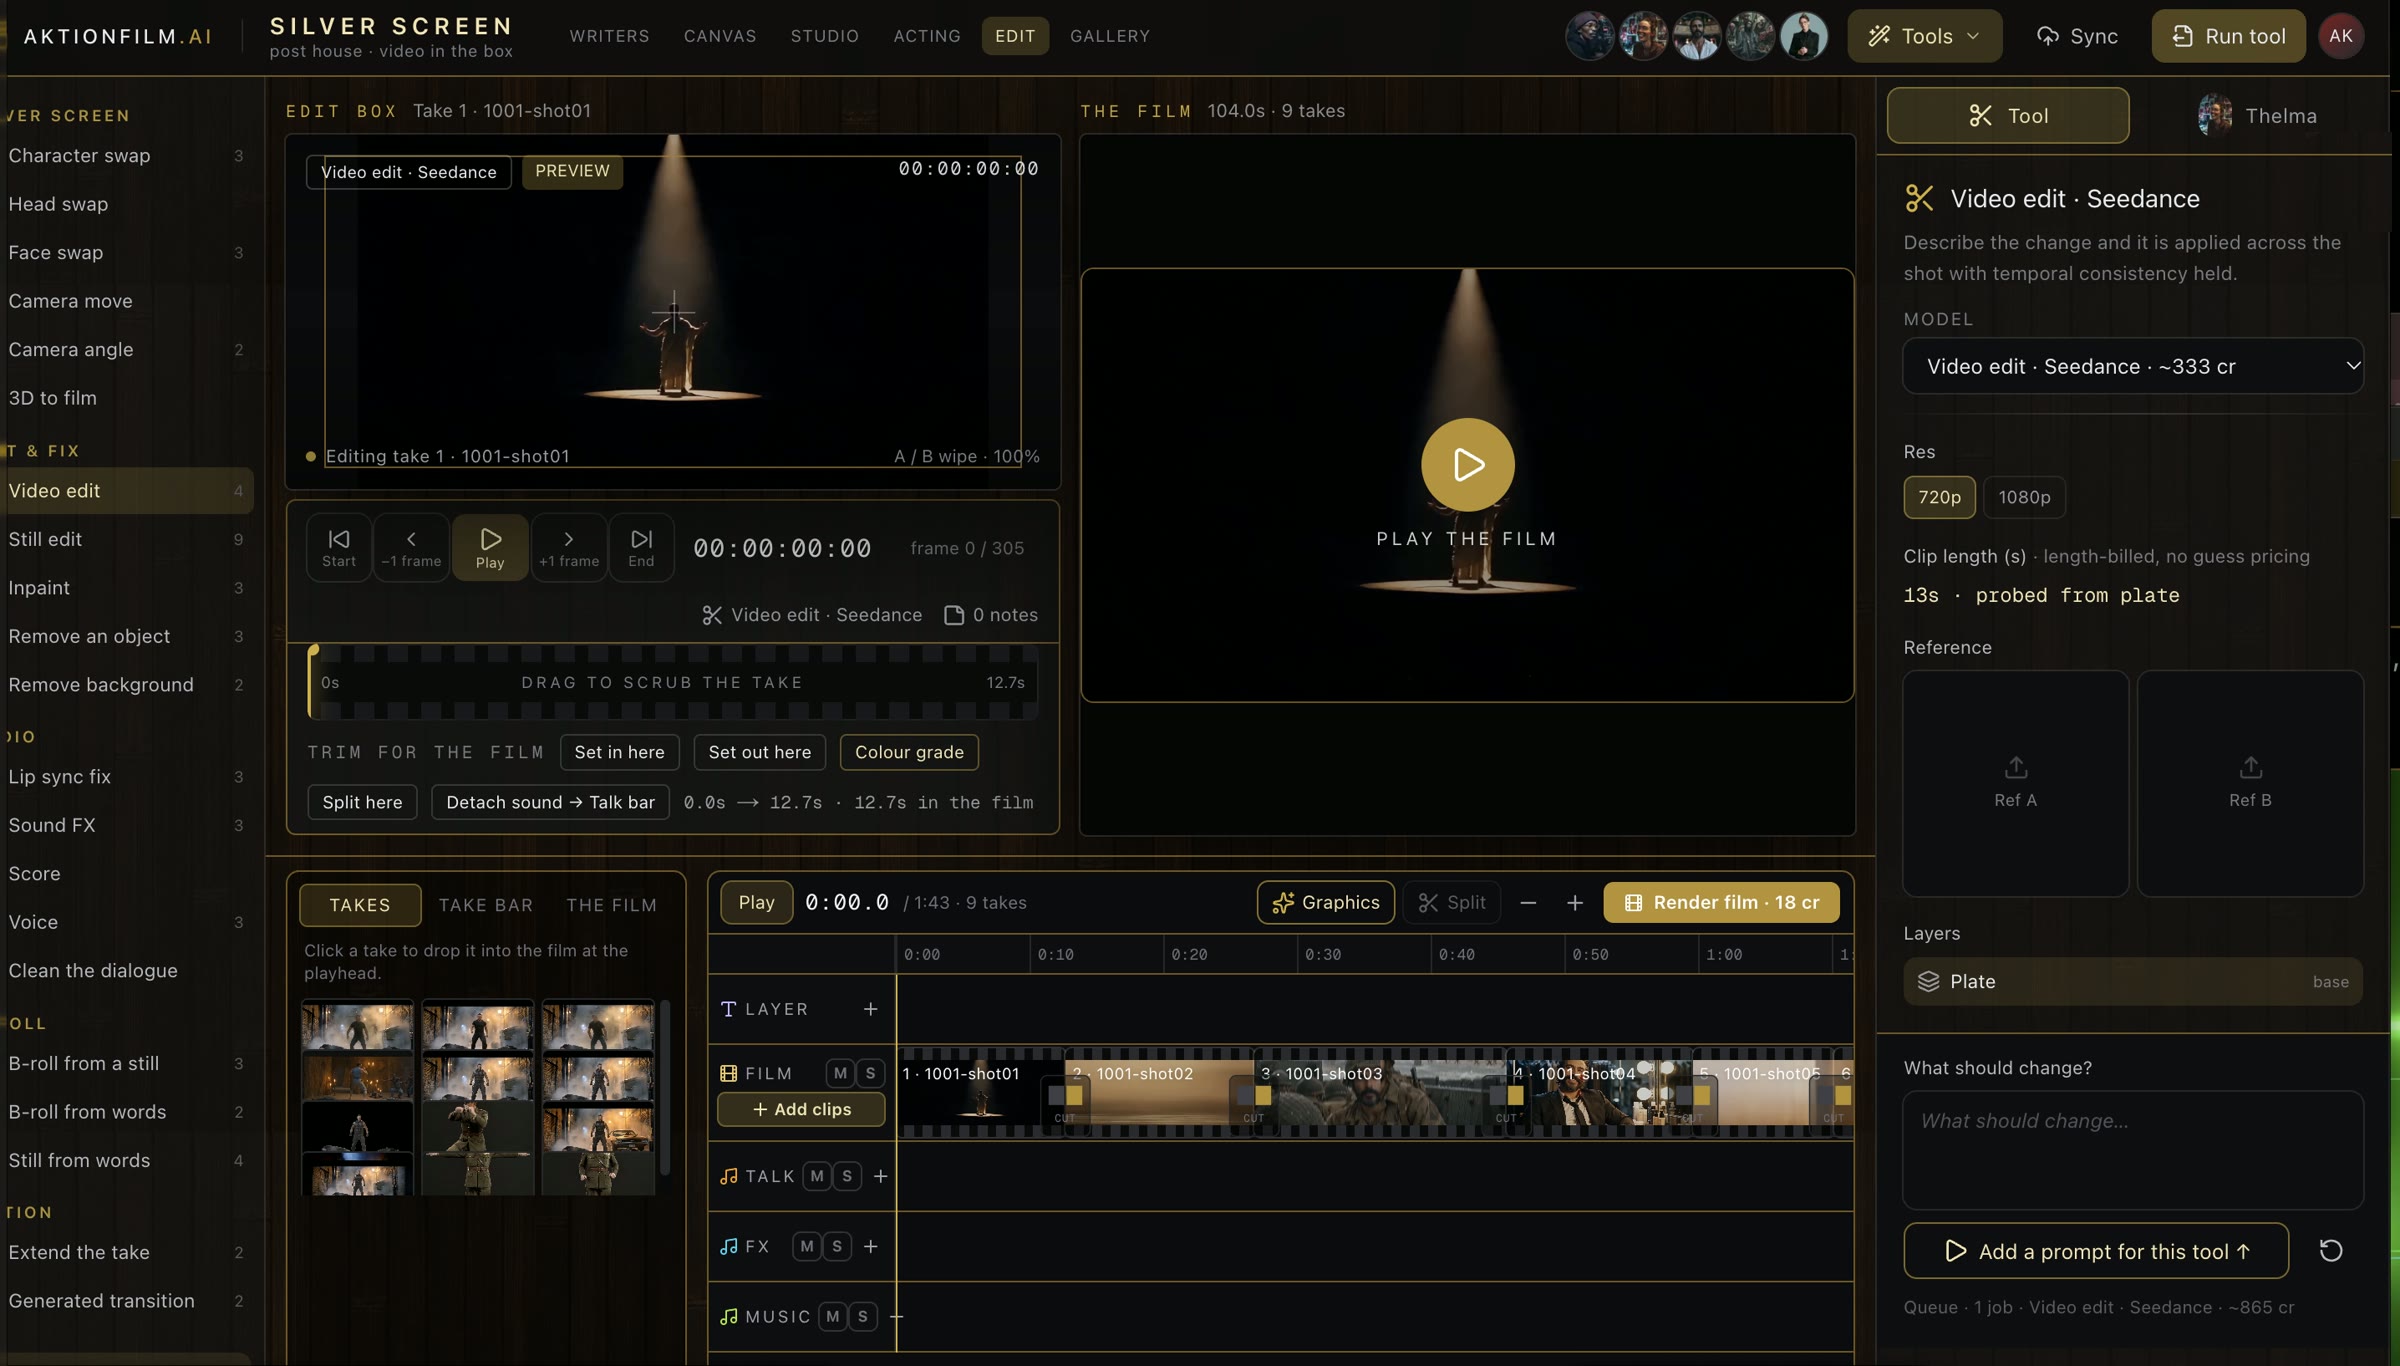Select the first take thumbnail in Takes
The height and width of the screenshot is (1366, 2400).
pyautogui.click(x=357, y=1026)
